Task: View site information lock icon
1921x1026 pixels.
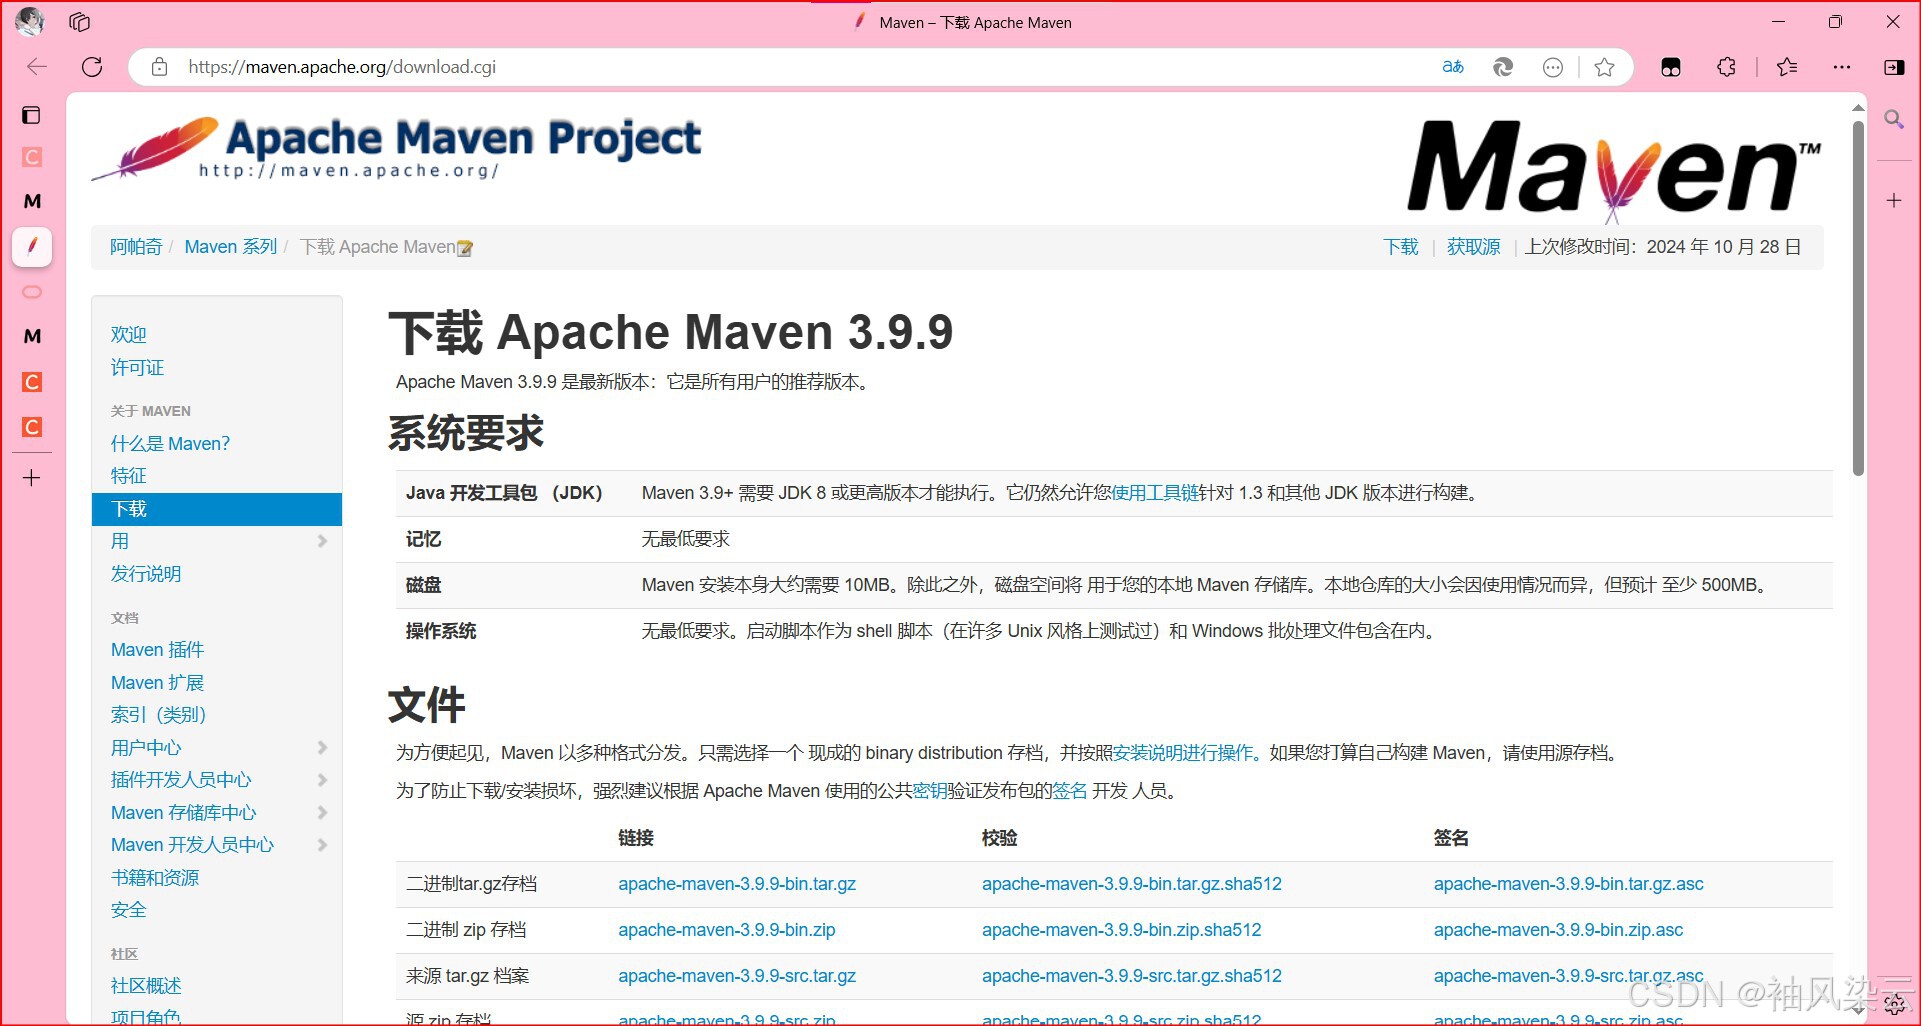Action: coord(159,67)
